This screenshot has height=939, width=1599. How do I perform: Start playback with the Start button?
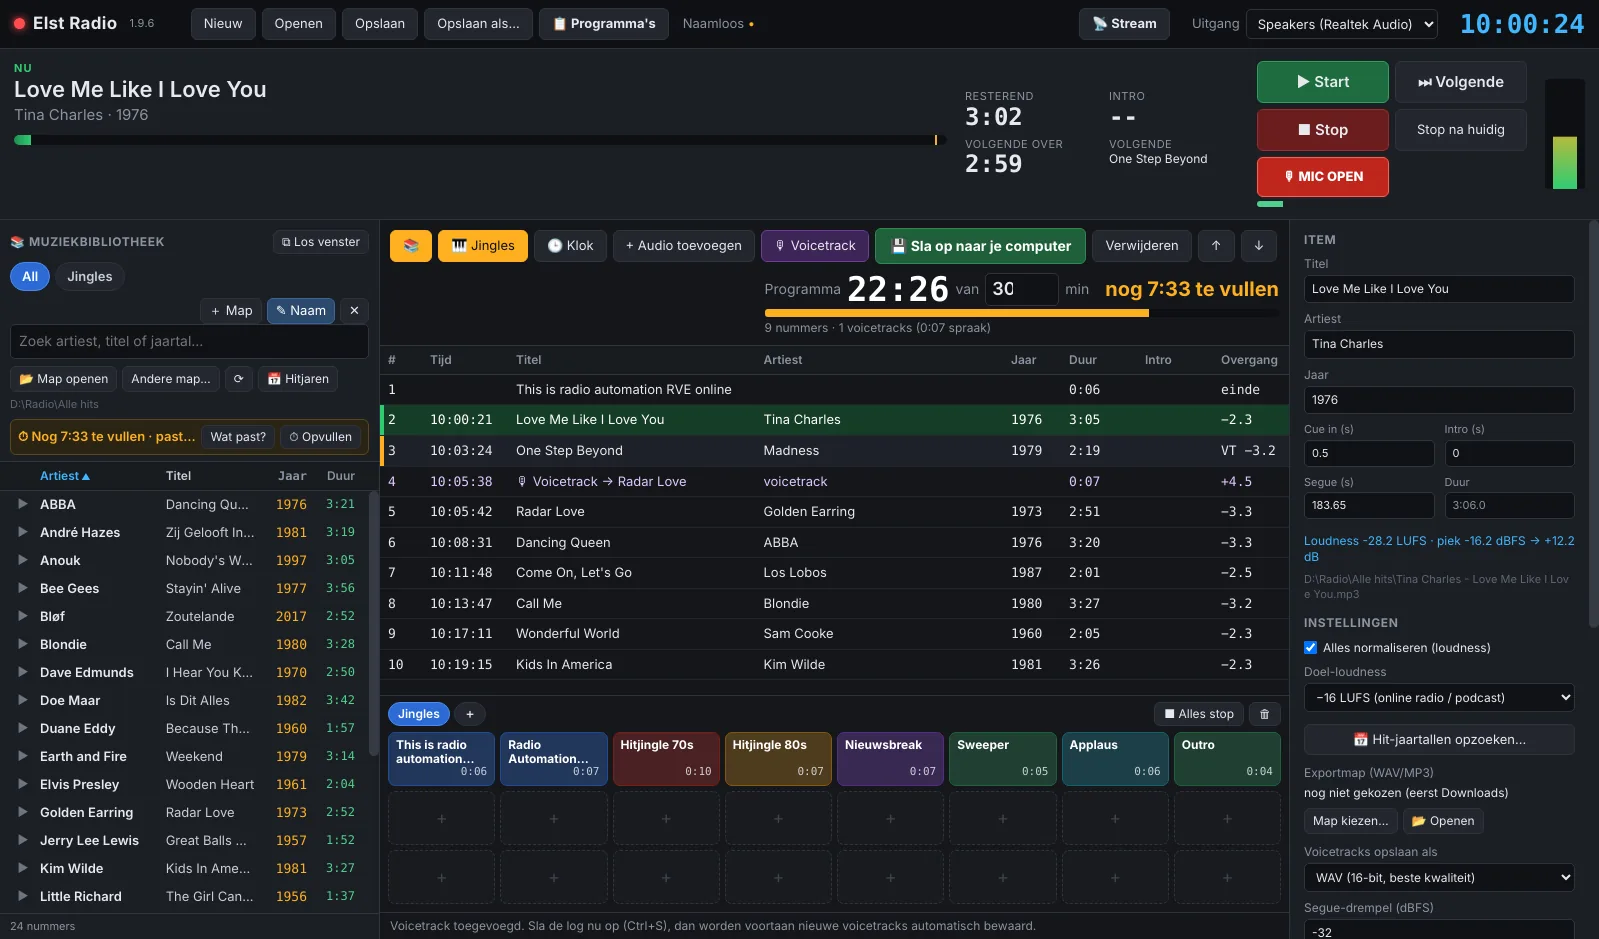[1322, 82]
